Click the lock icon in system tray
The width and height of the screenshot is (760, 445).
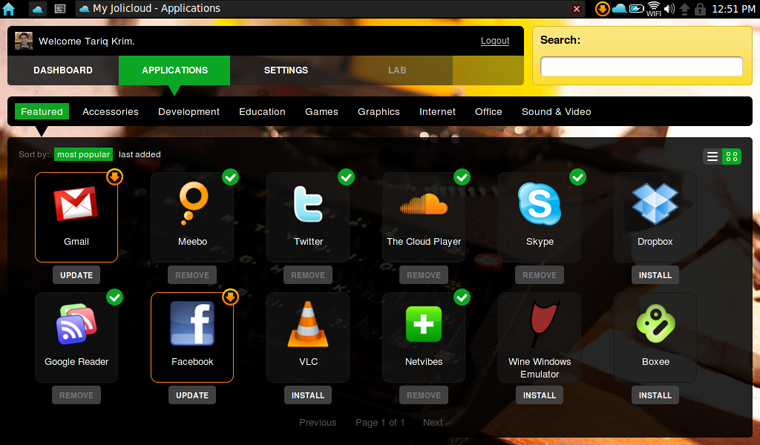click(700, 9)
